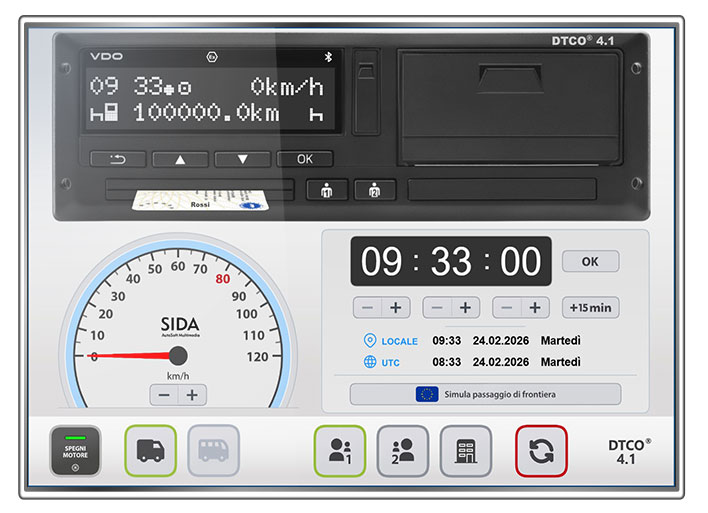
Task: Add 15 minutes to the clock
Action: pos(590,307)
